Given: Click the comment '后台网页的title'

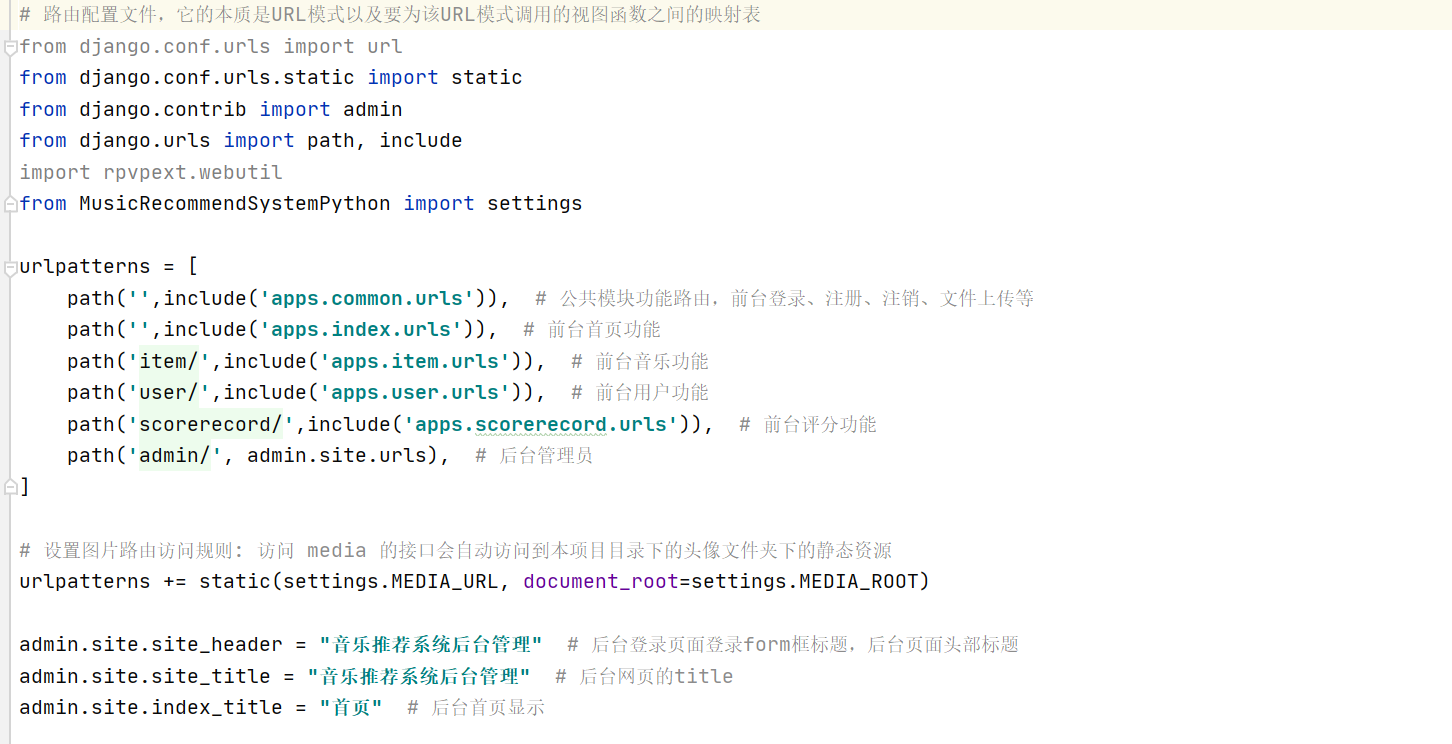Looking at the screenshot, I should [x=644, y=677].
